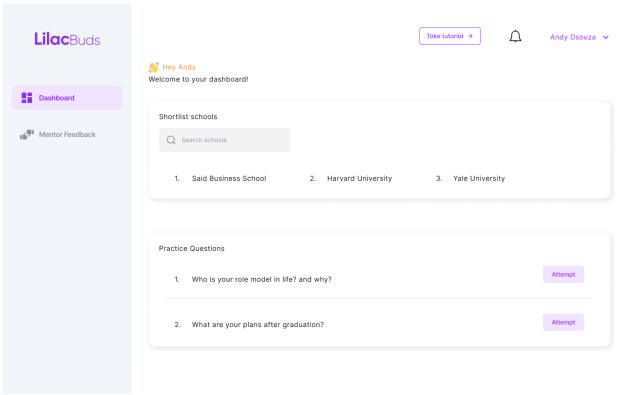Click the Take tutorial button
This screenshot has height=395, width=628.
pyautogui.click(x=450, y=36)
